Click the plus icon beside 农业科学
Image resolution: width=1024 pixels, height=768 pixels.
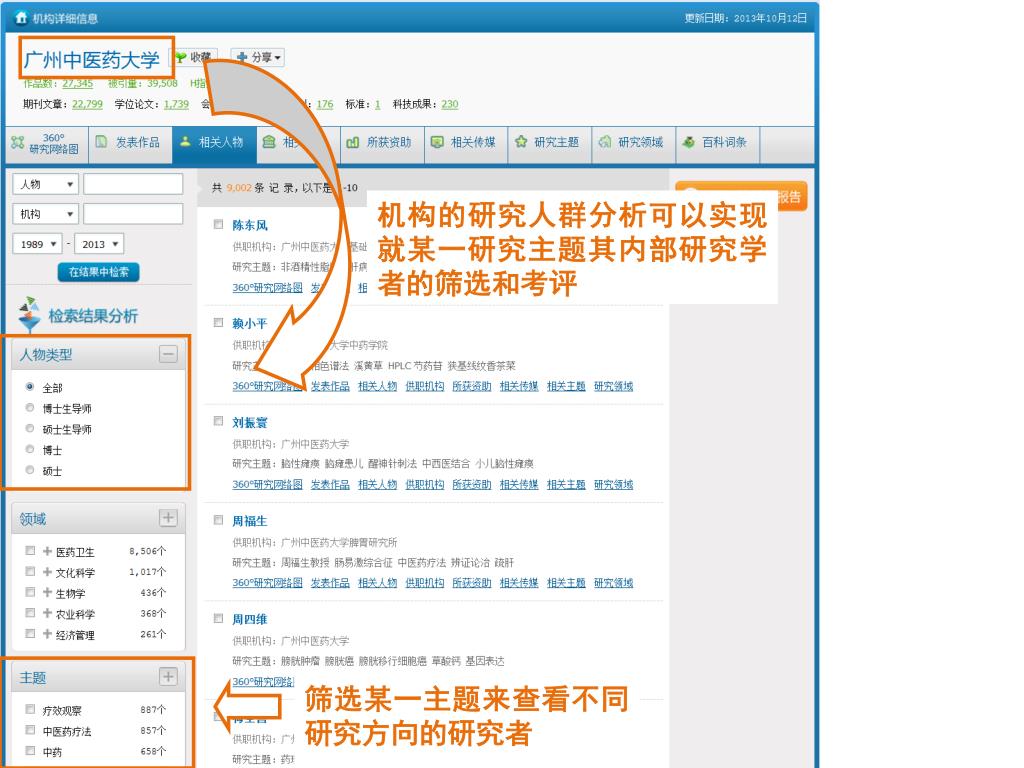point(47,613)
